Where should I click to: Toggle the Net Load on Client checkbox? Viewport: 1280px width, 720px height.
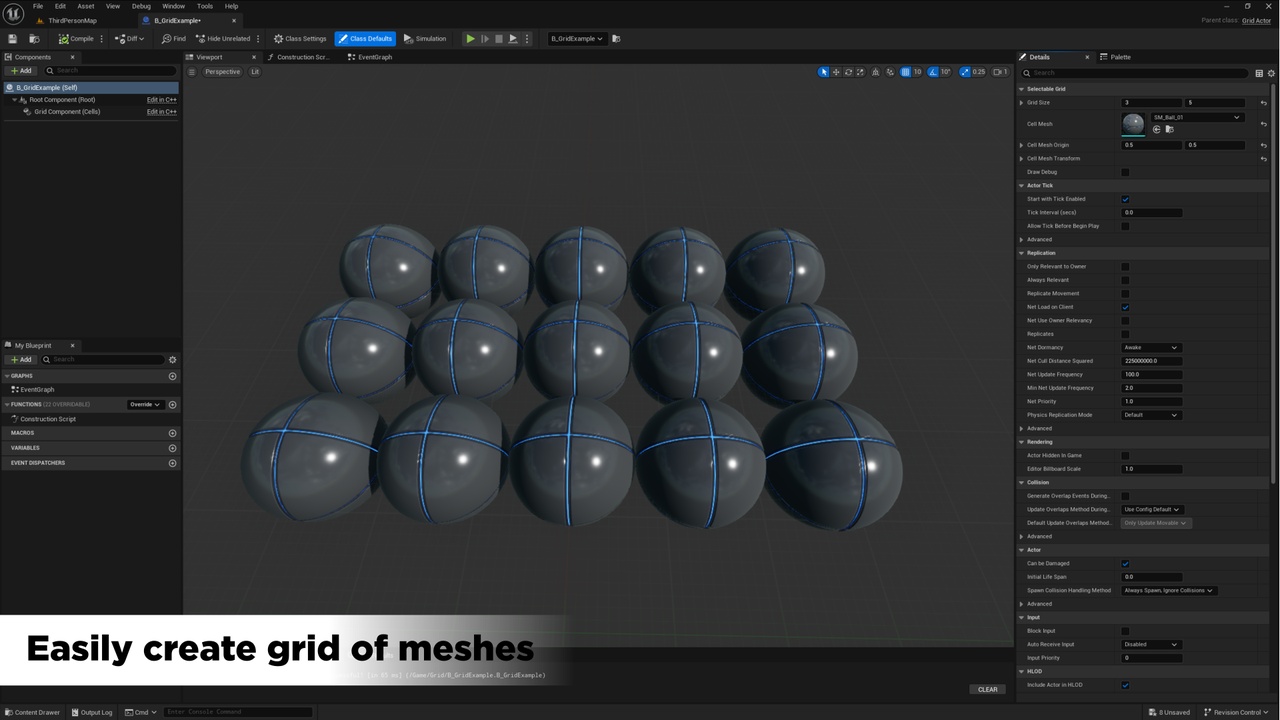pyautogui.click(x=1125, y=307)
